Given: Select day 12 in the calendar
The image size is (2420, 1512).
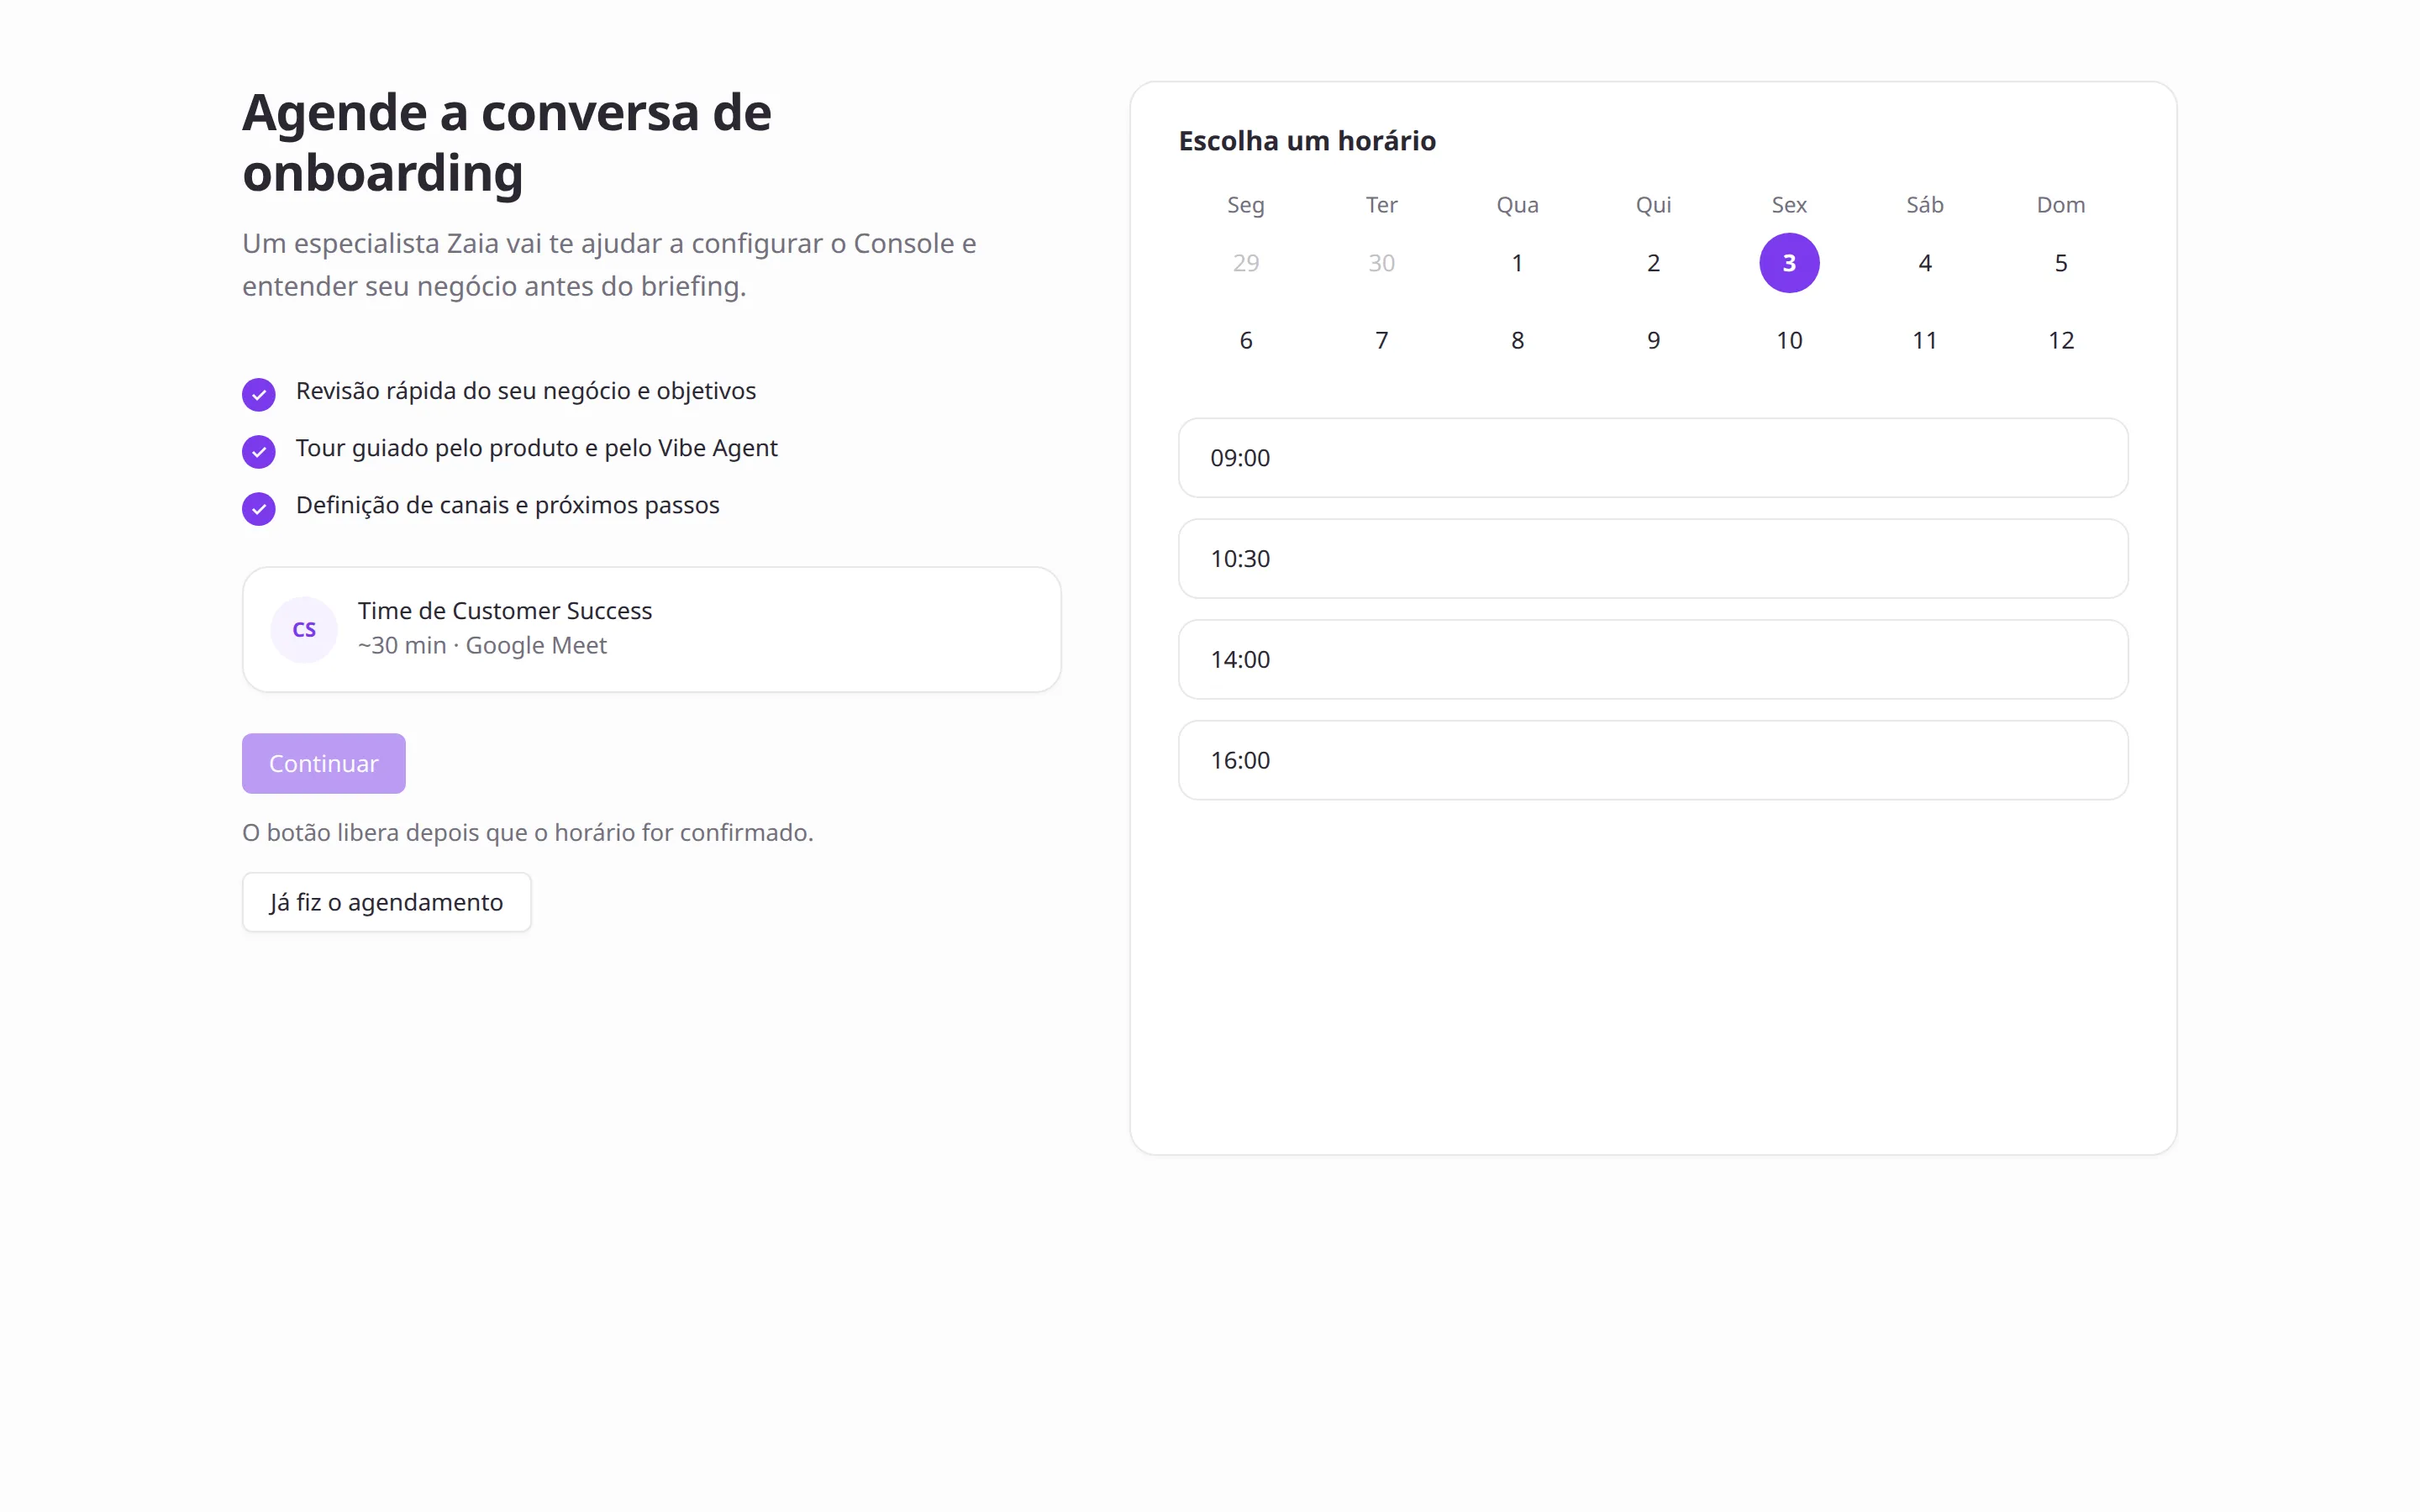Looking at the screenshot, I should click(x=2061, y=340).
